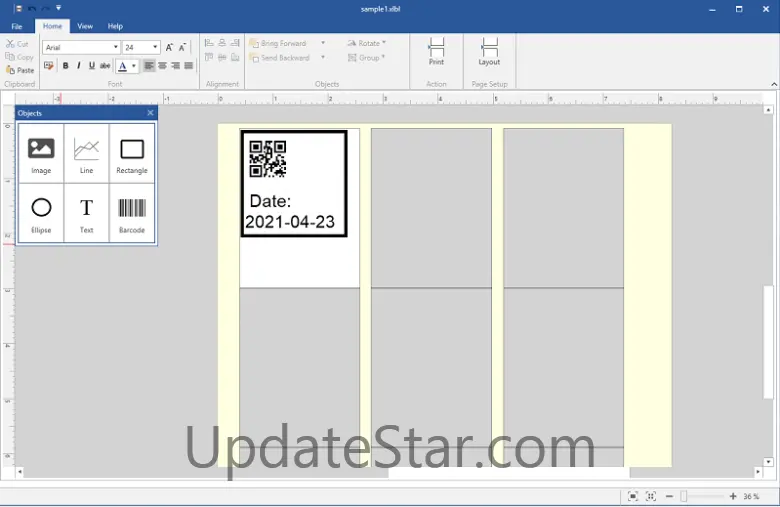Open the Rotate dropdown
The height and width of the screenshot is (507, 780).
pos(367,43)
